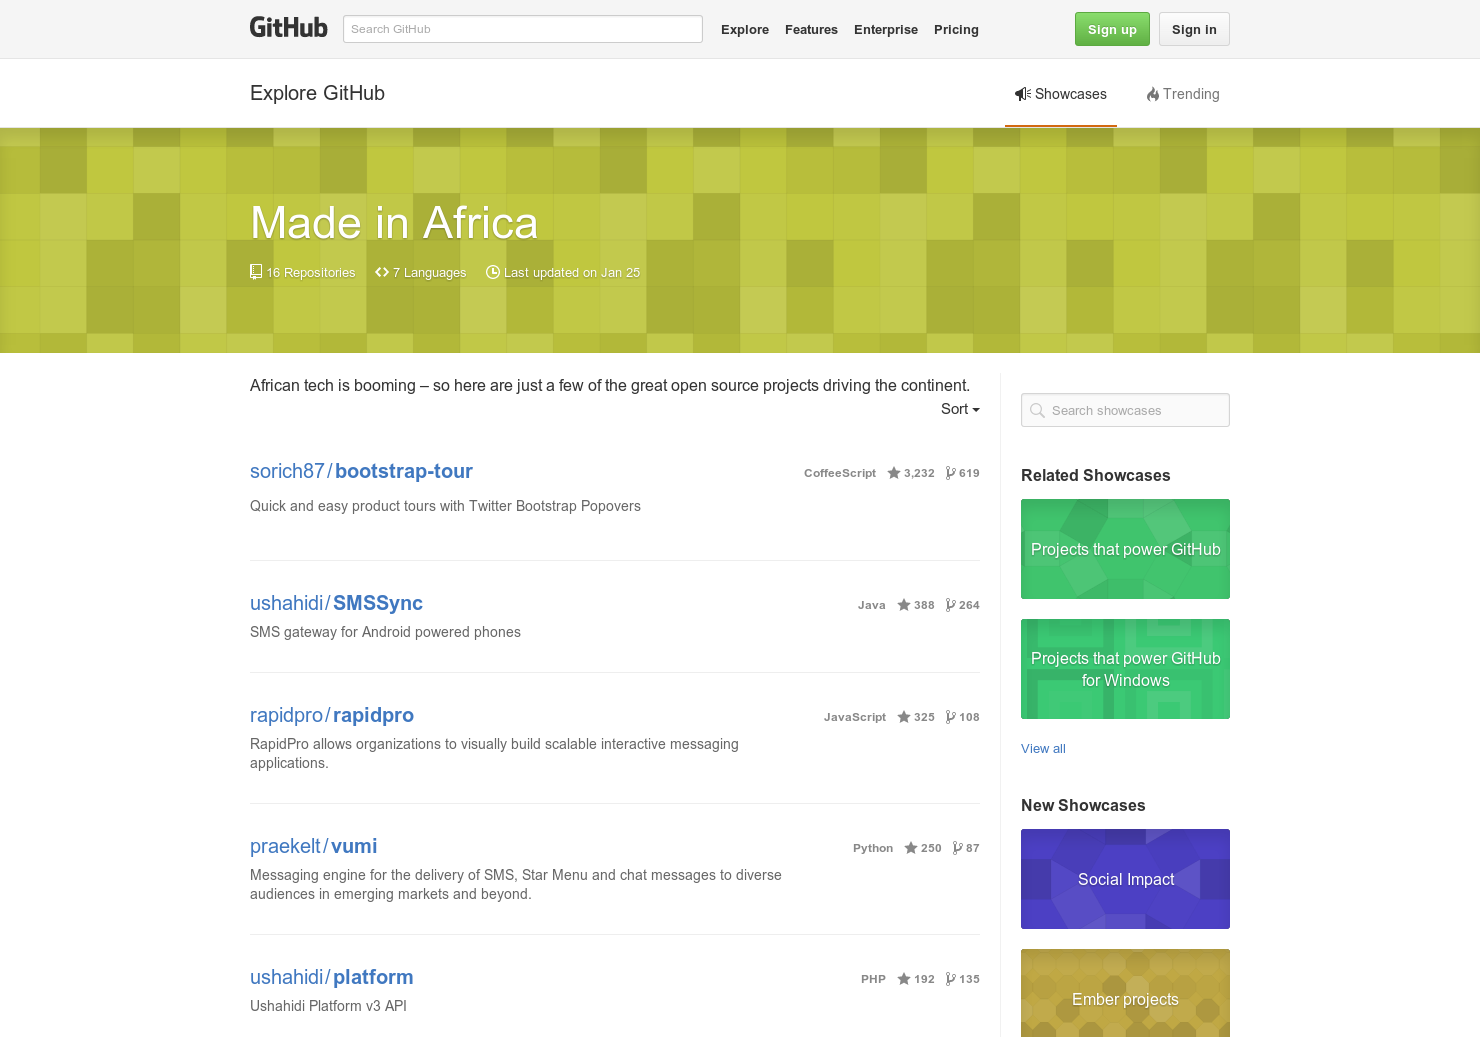
Task: Open the Explore menu item
Action: coord(745,30)
